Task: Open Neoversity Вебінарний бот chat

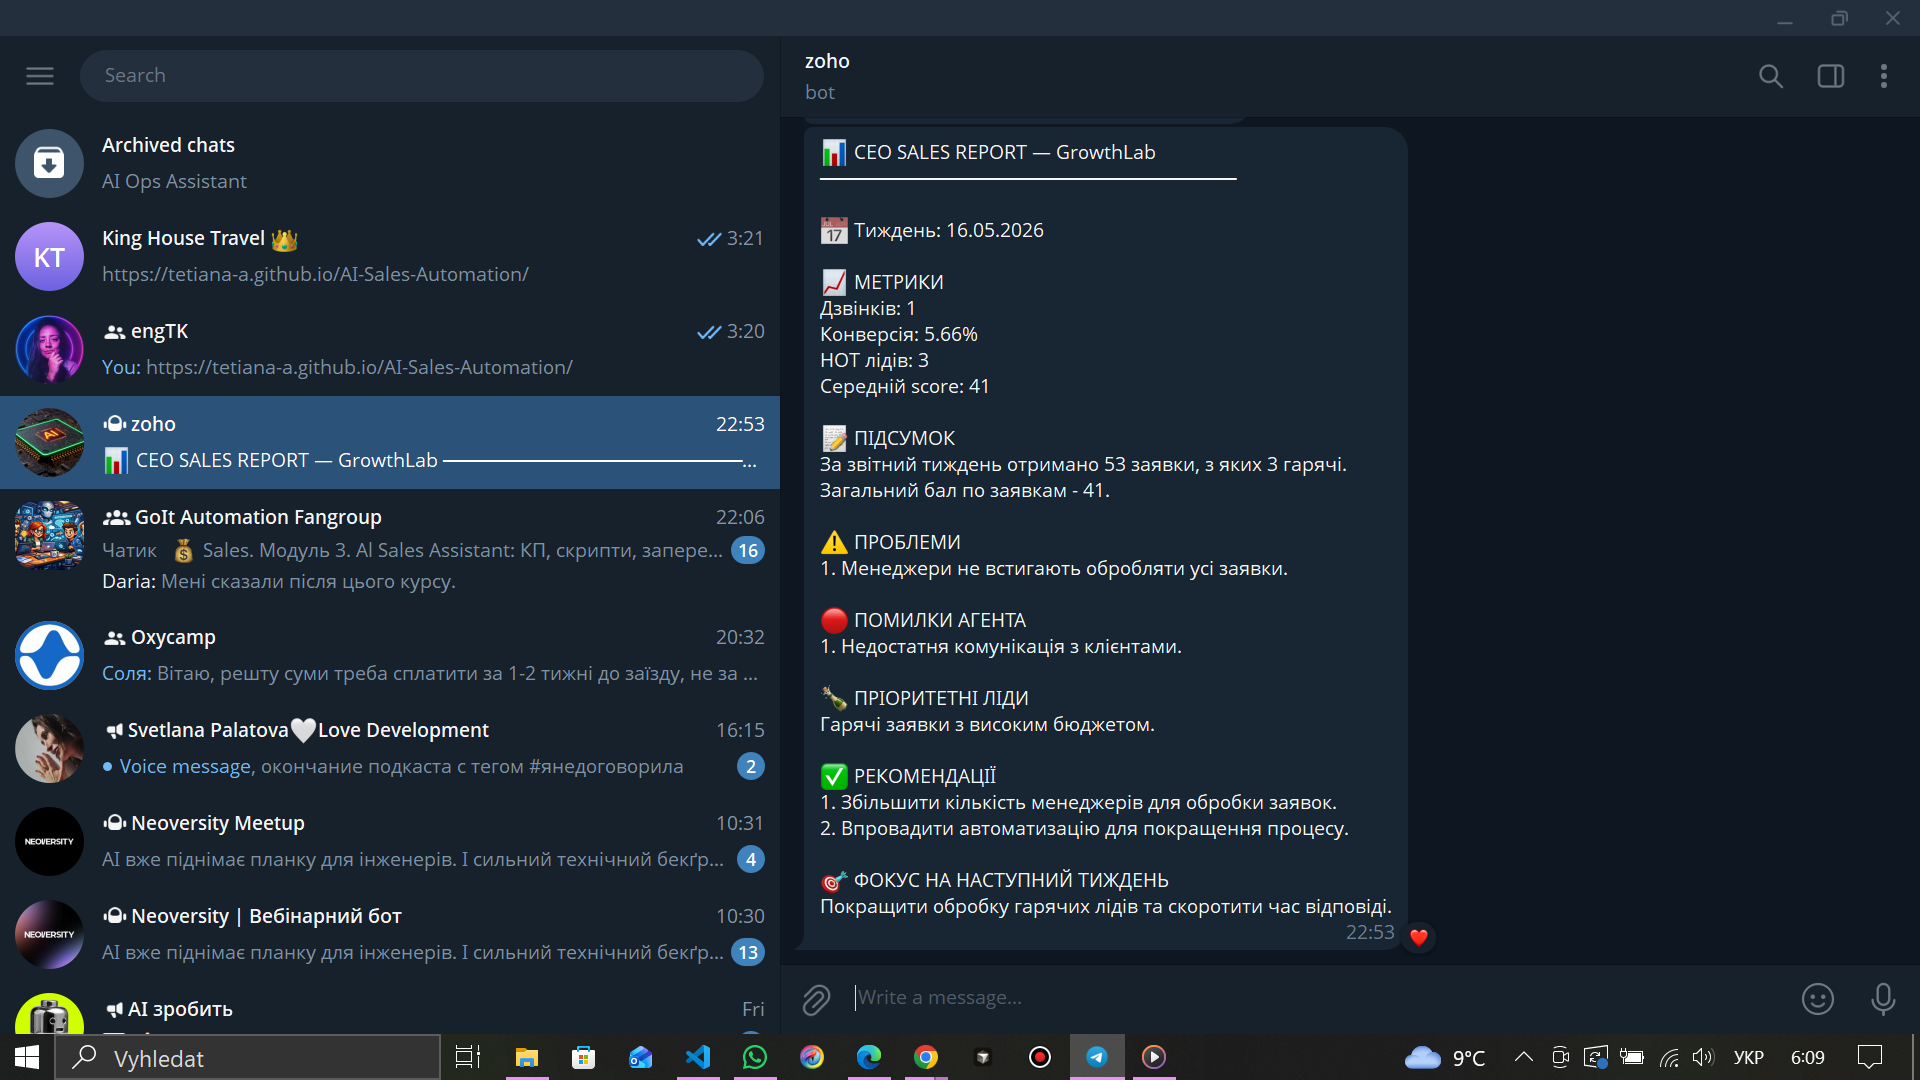Action: 390,935
